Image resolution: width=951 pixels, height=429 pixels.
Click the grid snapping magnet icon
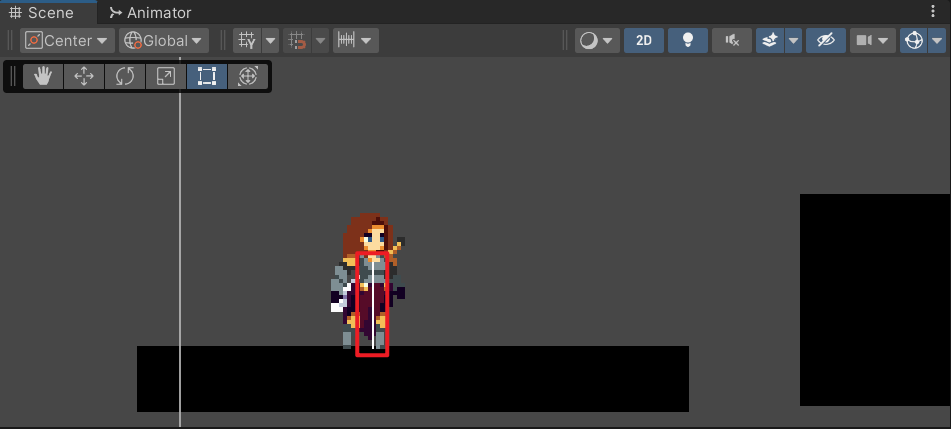click(x=297, y=41)
